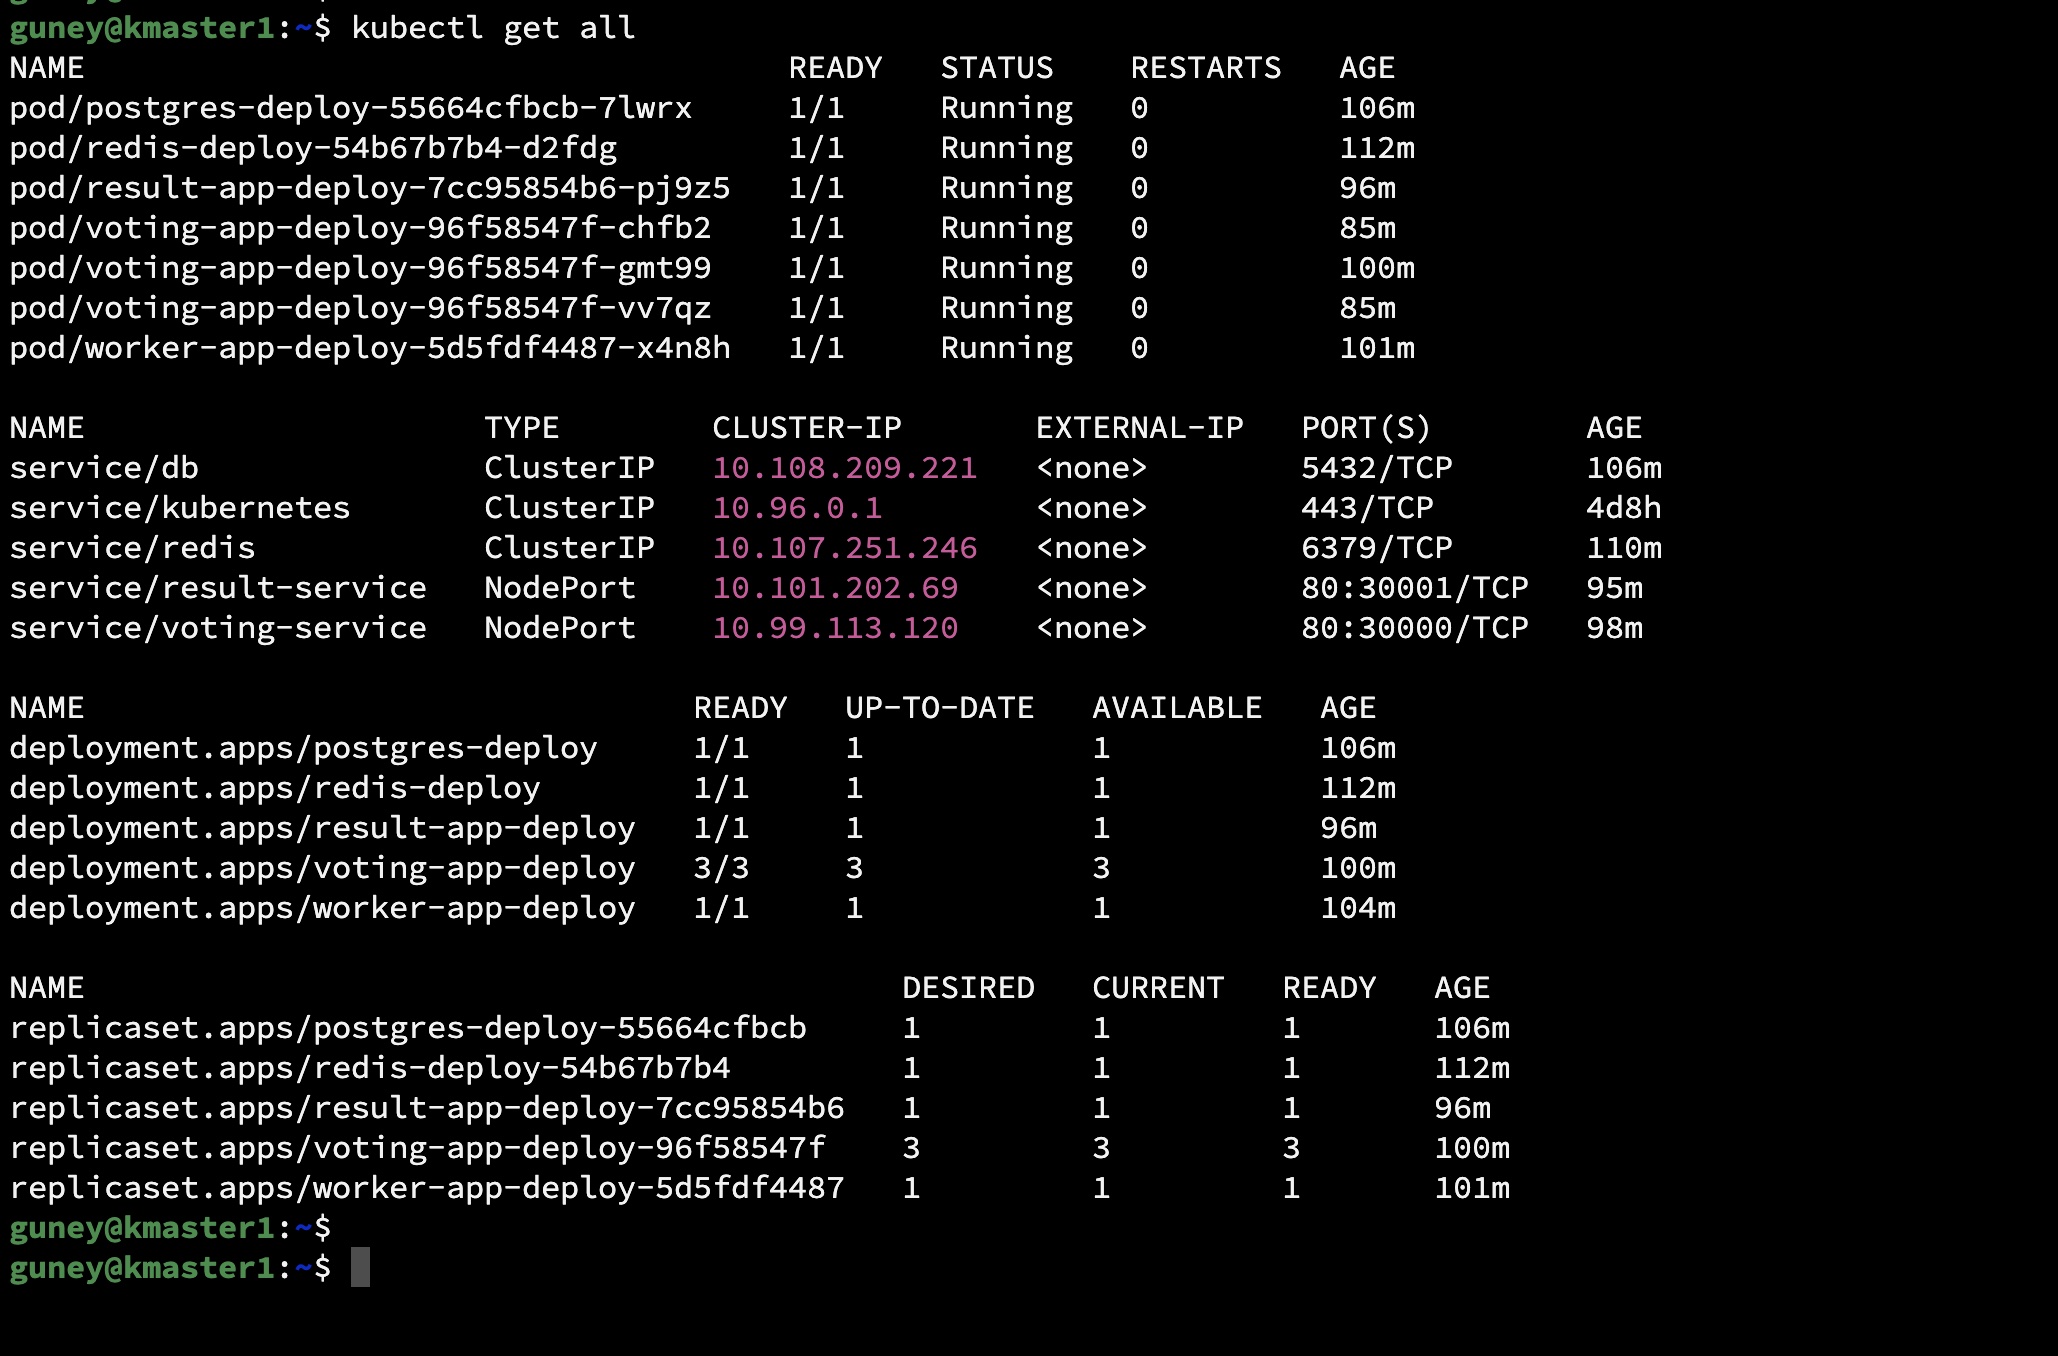2058x1356 pixels.
Task: Click 3/3 ready value of voting-app-deploy
Action: coord(721,868)
